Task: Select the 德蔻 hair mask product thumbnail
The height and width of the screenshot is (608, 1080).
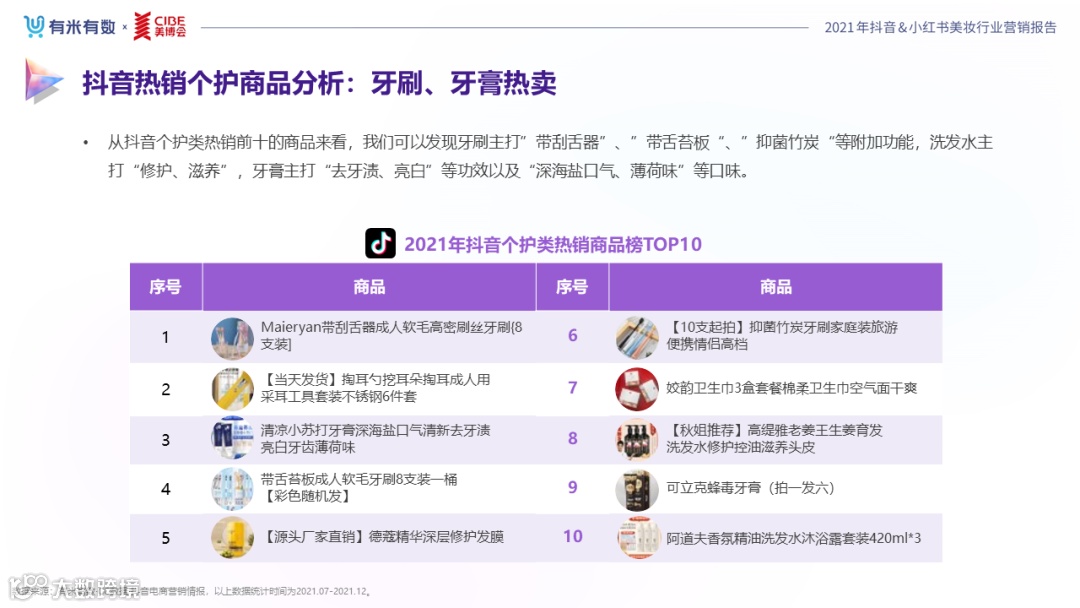Action: pos(232,537)
